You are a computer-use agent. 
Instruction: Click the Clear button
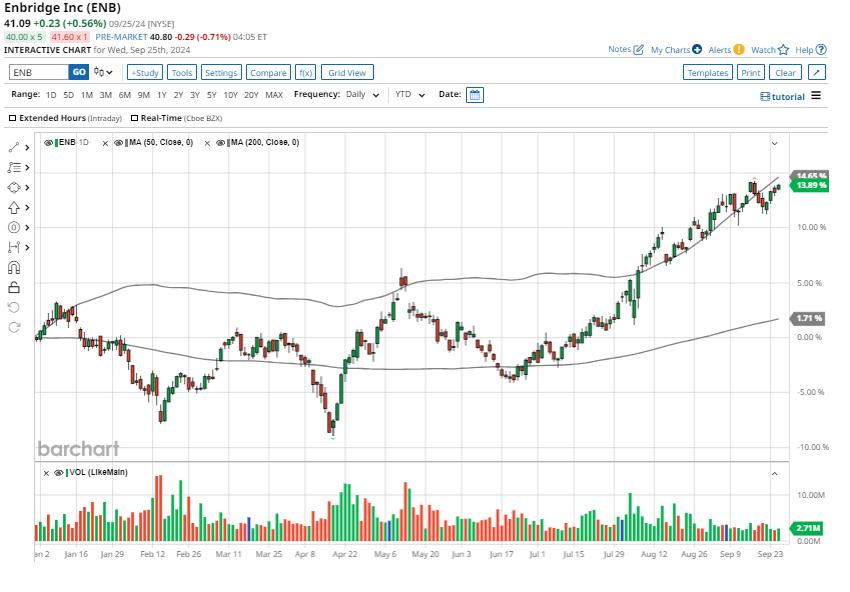pyautogui.click(x=785, y=73)
